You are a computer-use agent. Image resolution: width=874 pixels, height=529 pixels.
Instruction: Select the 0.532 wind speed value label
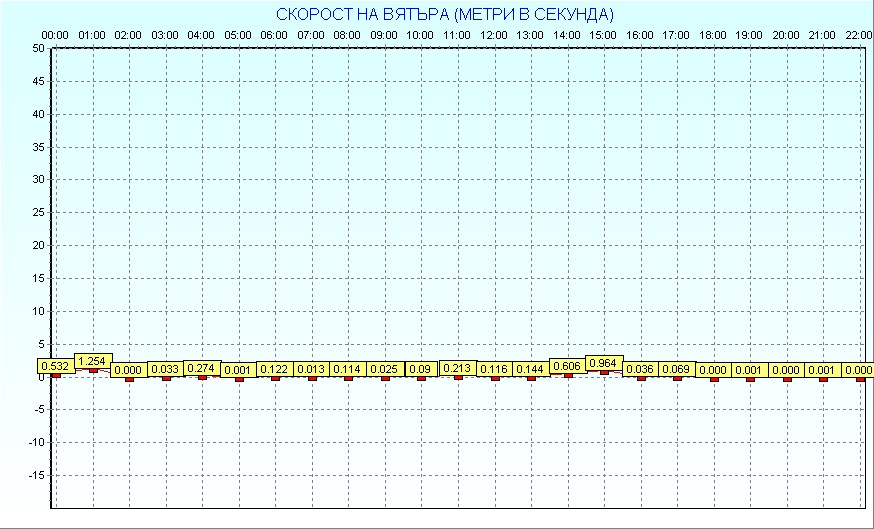tap(55, 366)
